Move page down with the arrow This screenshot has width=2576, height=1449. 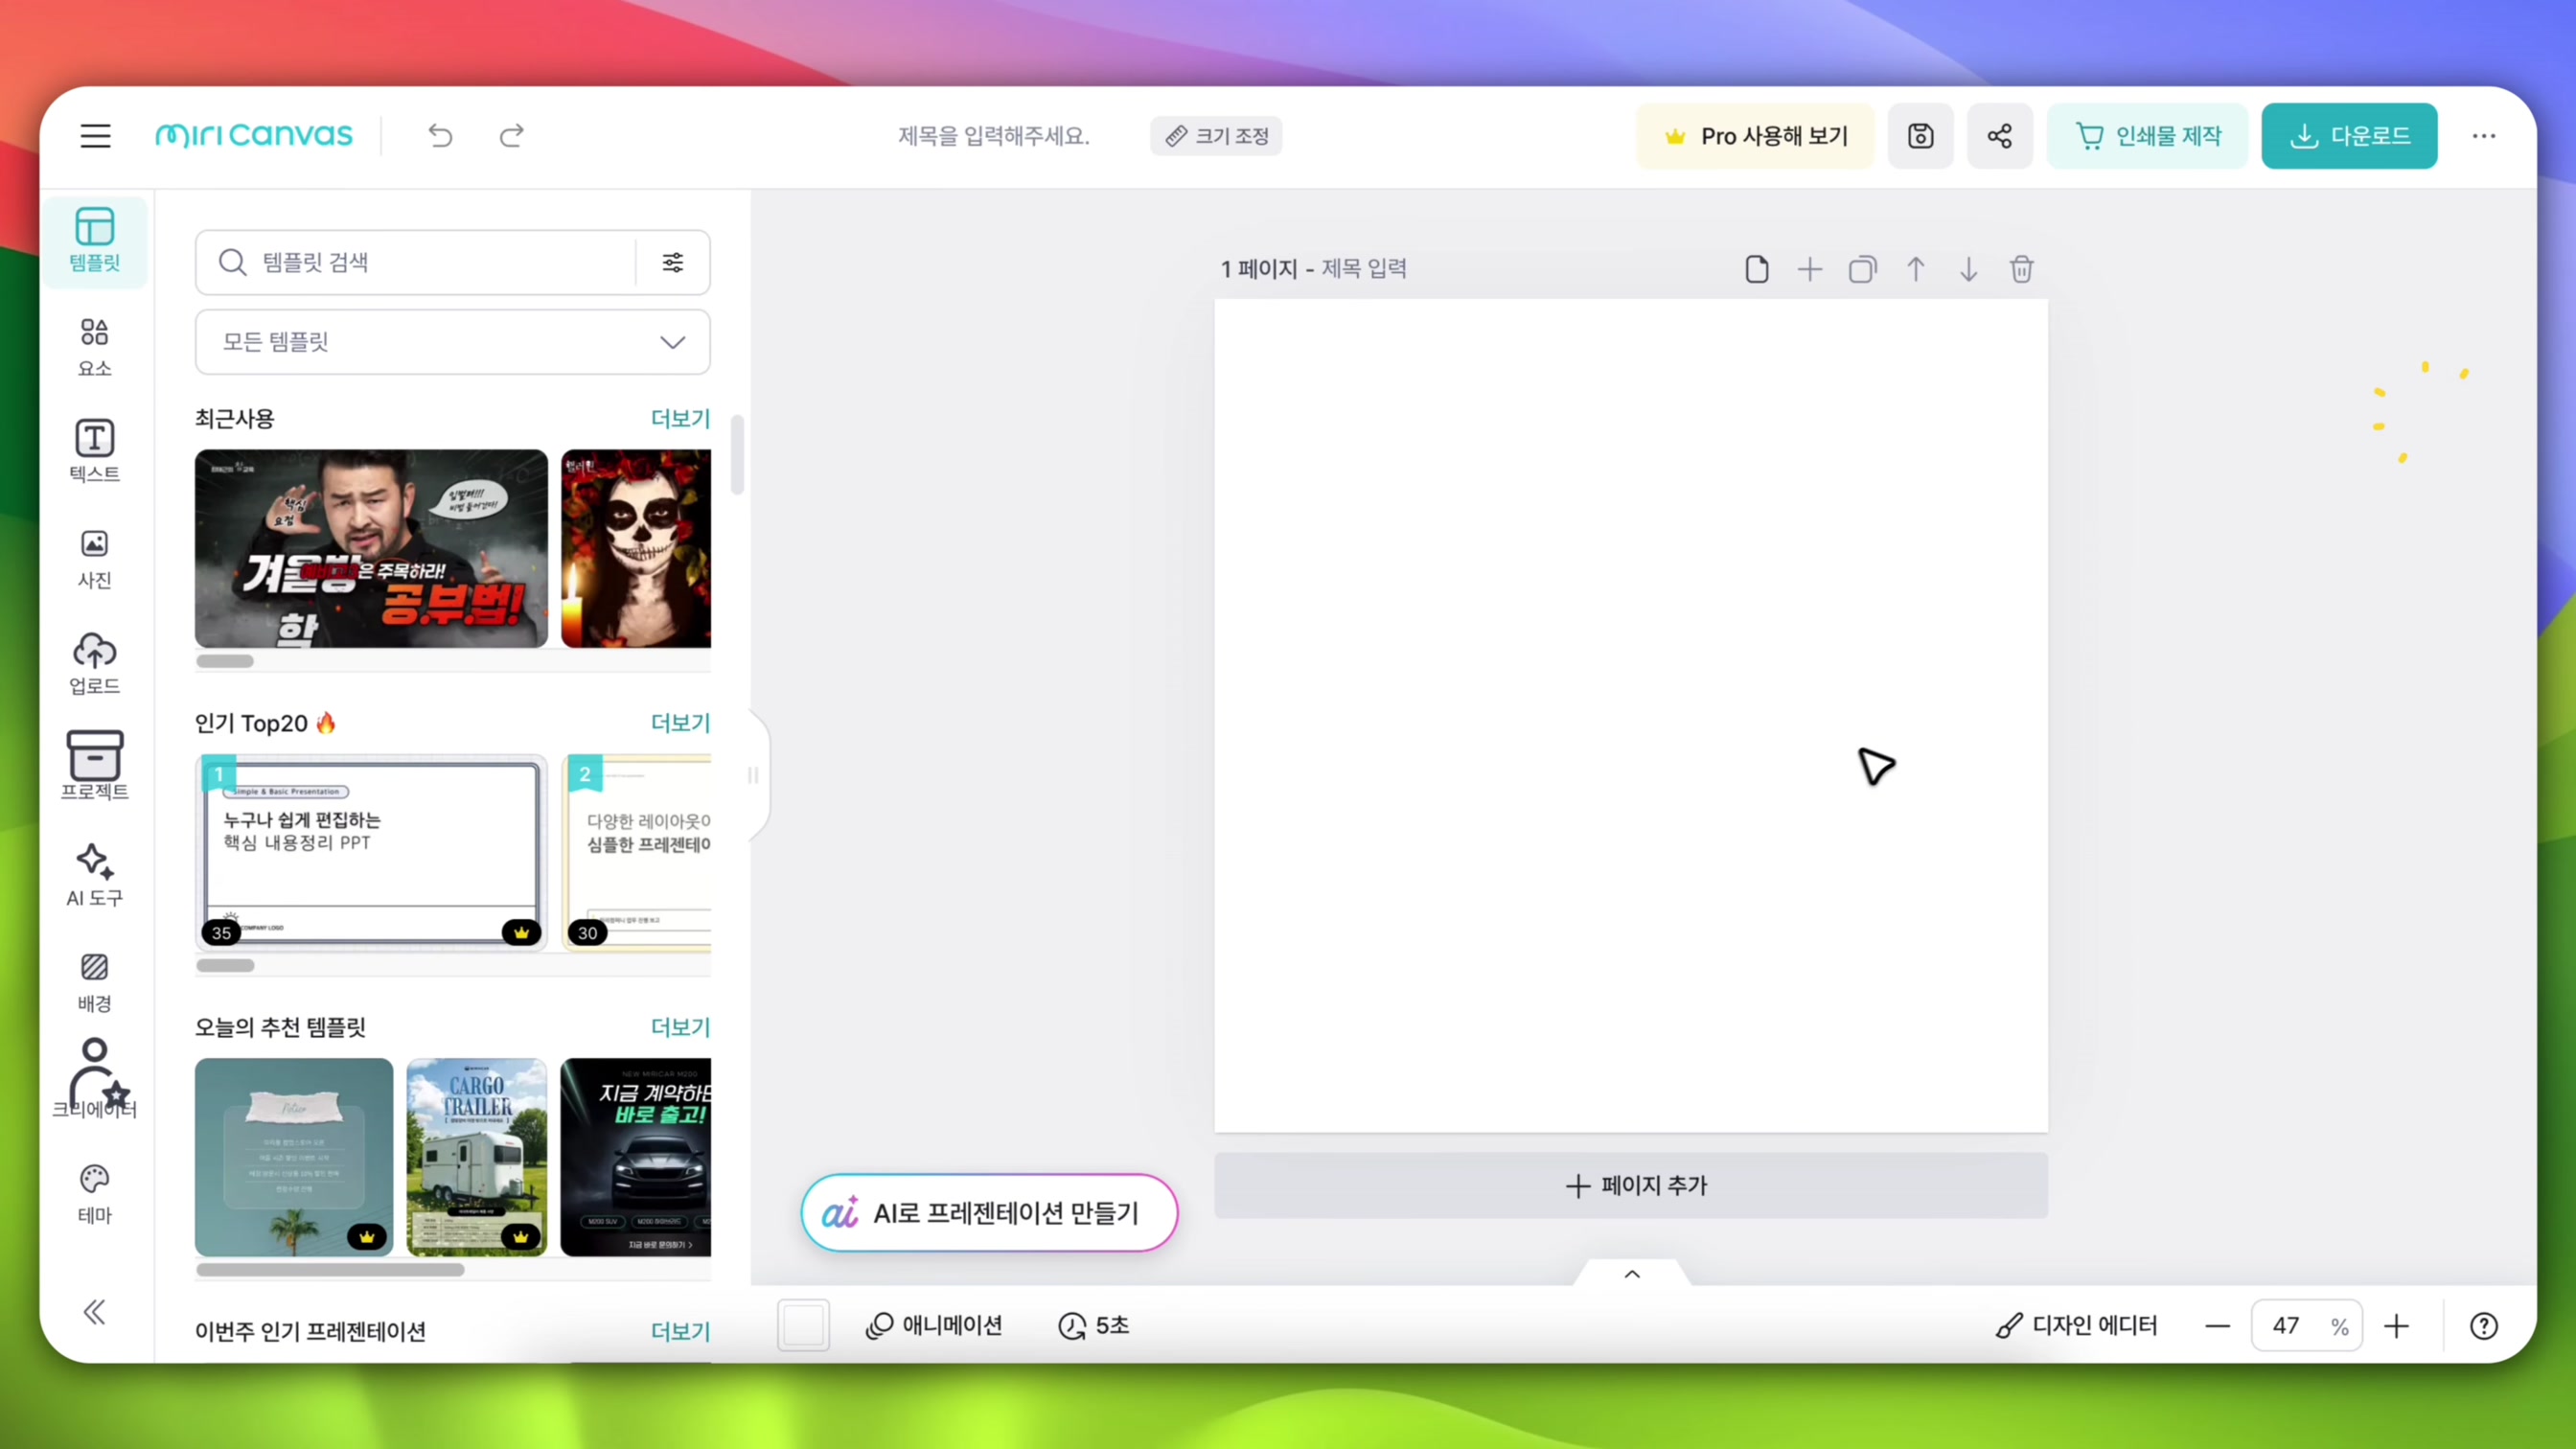click(x=1968, y=269)
